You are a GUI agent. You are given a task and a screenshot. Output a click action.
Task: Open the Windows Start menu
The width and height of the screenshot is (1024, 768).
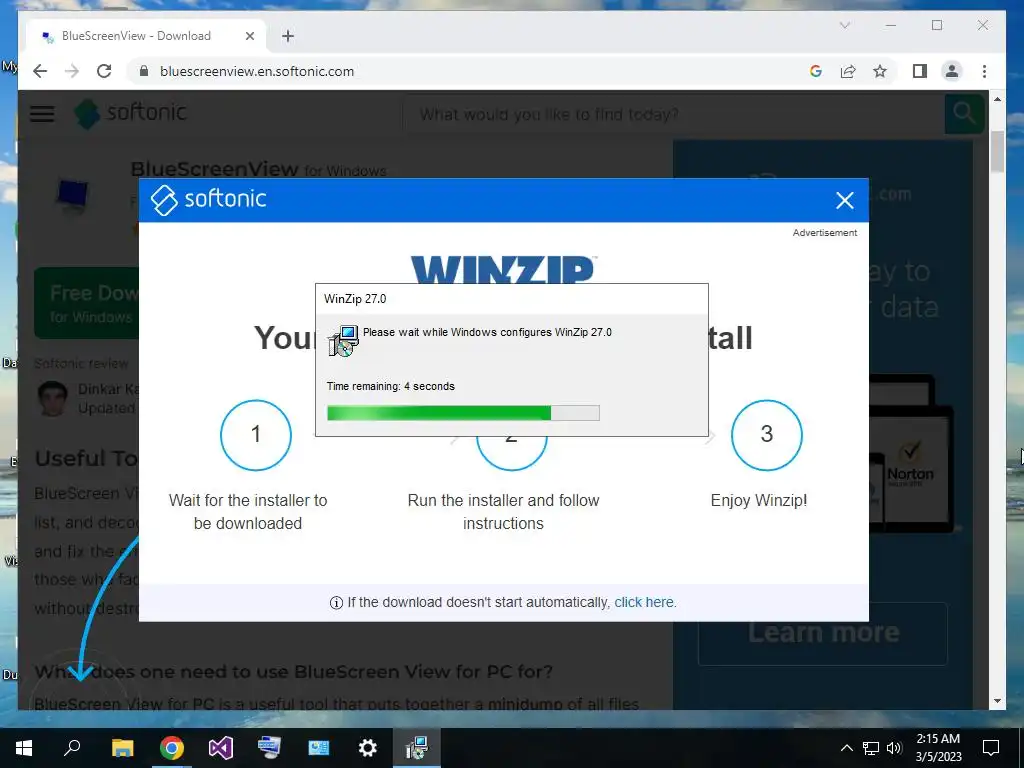[24, 748]
